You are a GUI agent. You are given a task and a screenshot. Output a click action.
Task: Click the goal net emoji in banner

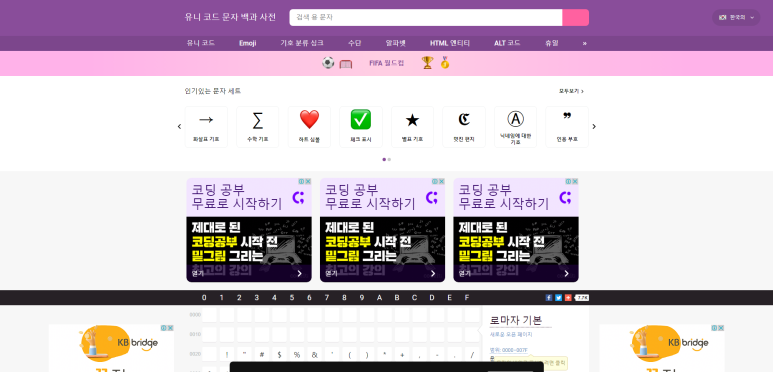pyautogui.click(x=346, y=64)
